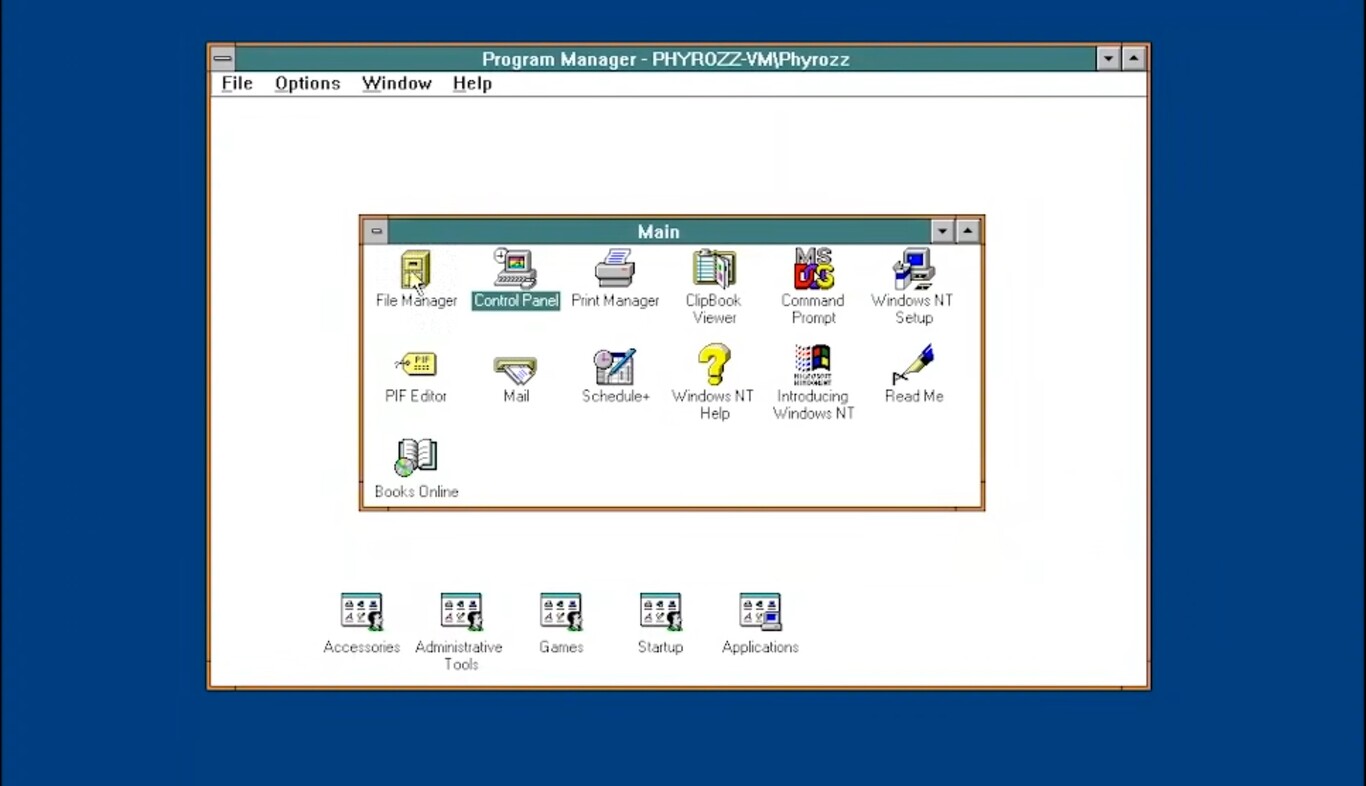Launch Books Online
The image size is (1366, 786).
[416, 457]
